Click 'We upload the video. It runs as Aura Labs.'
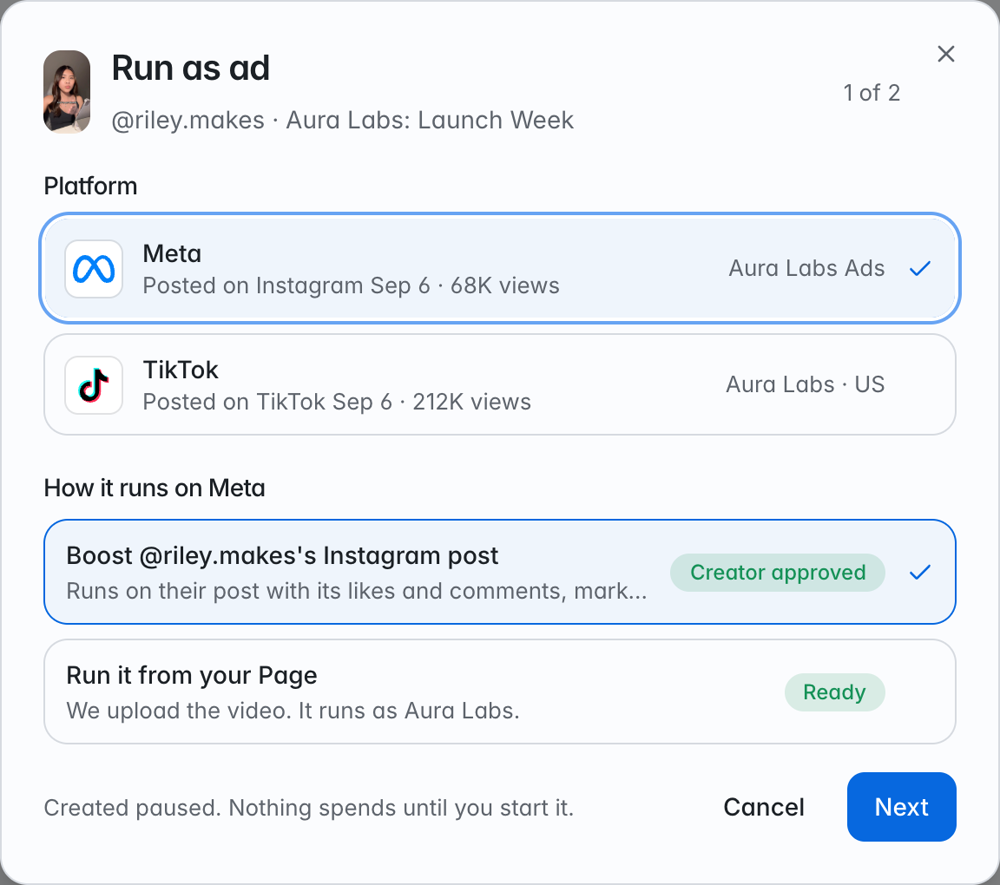The width and height of the screenshot is (1000, 885). click(293, 710)
